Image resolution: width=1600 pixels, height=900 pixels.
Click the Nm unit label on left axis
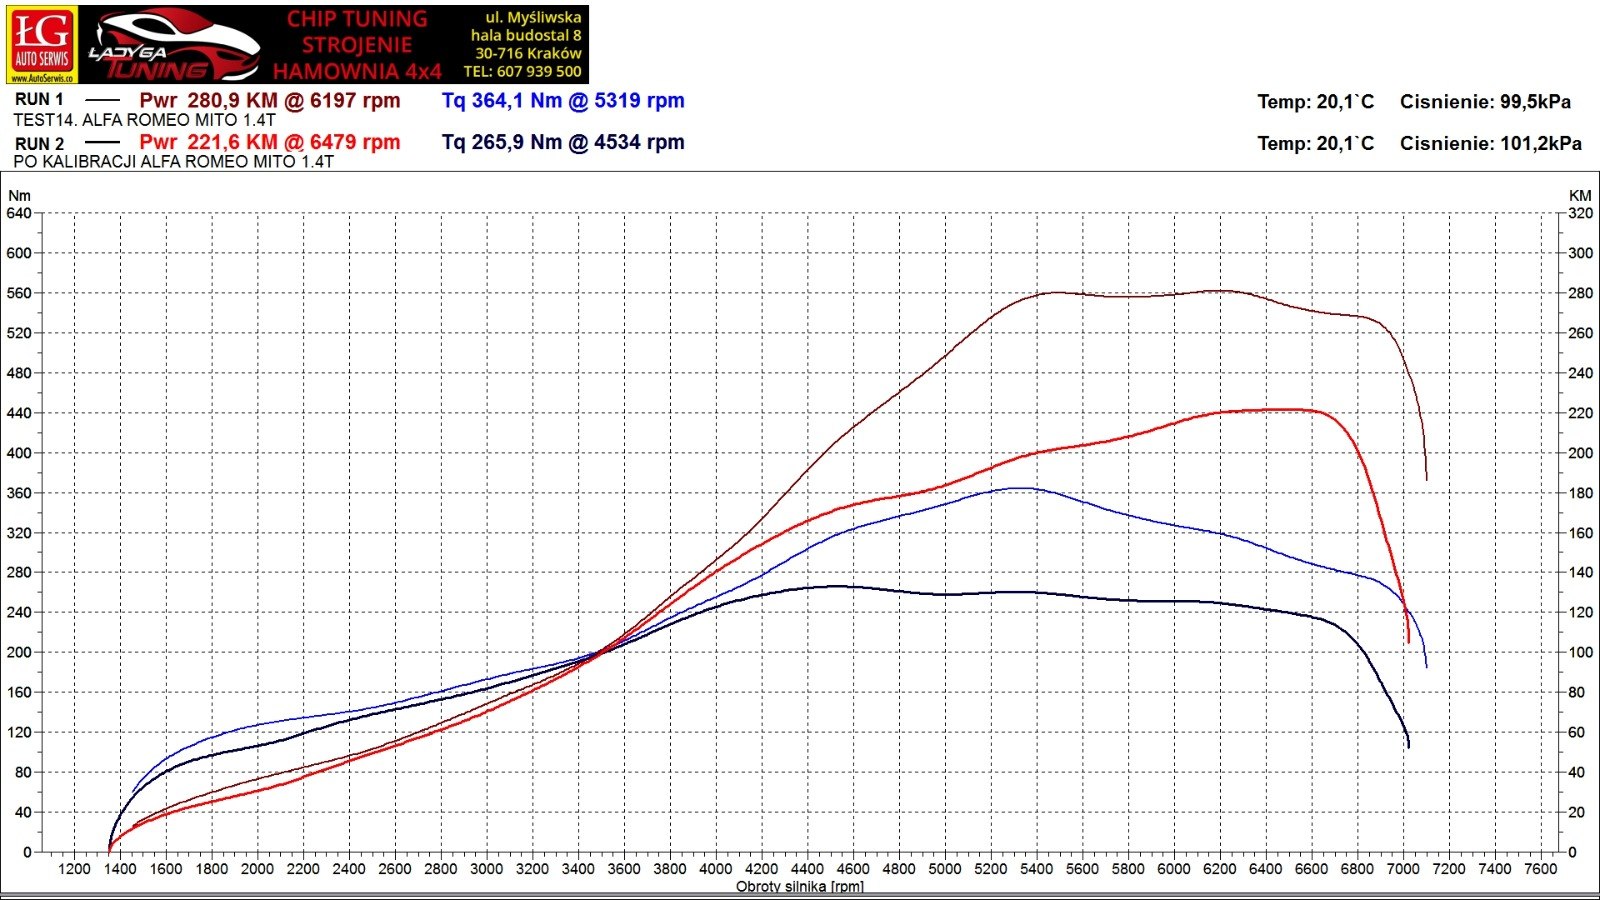click(19, 196)
